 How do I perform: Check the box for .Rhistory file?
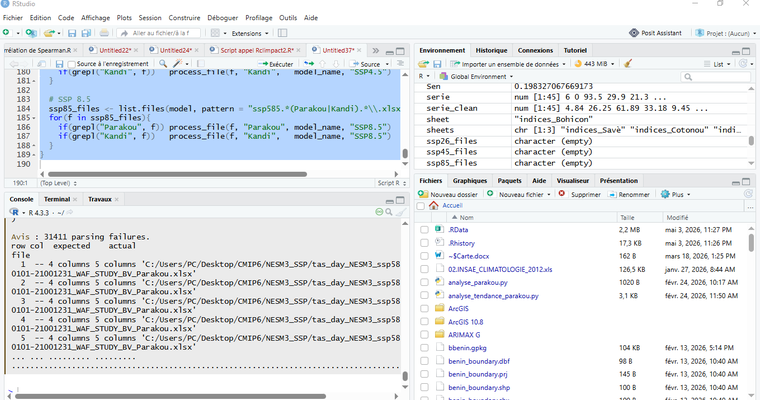424,243
